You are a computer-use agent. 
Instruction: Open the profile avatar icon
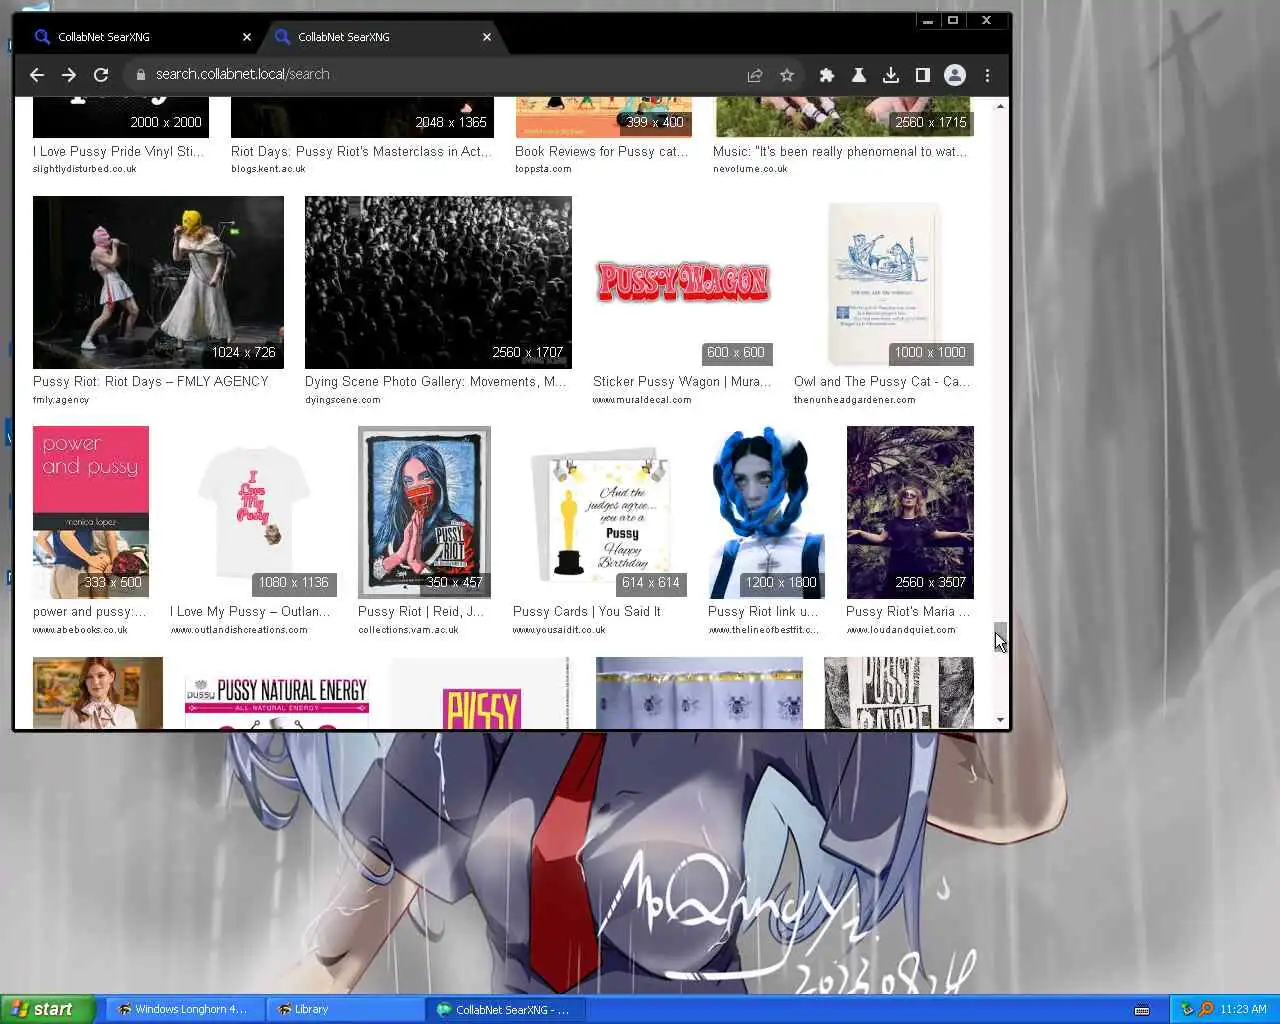pyautogui.click(x=955, y=75)
